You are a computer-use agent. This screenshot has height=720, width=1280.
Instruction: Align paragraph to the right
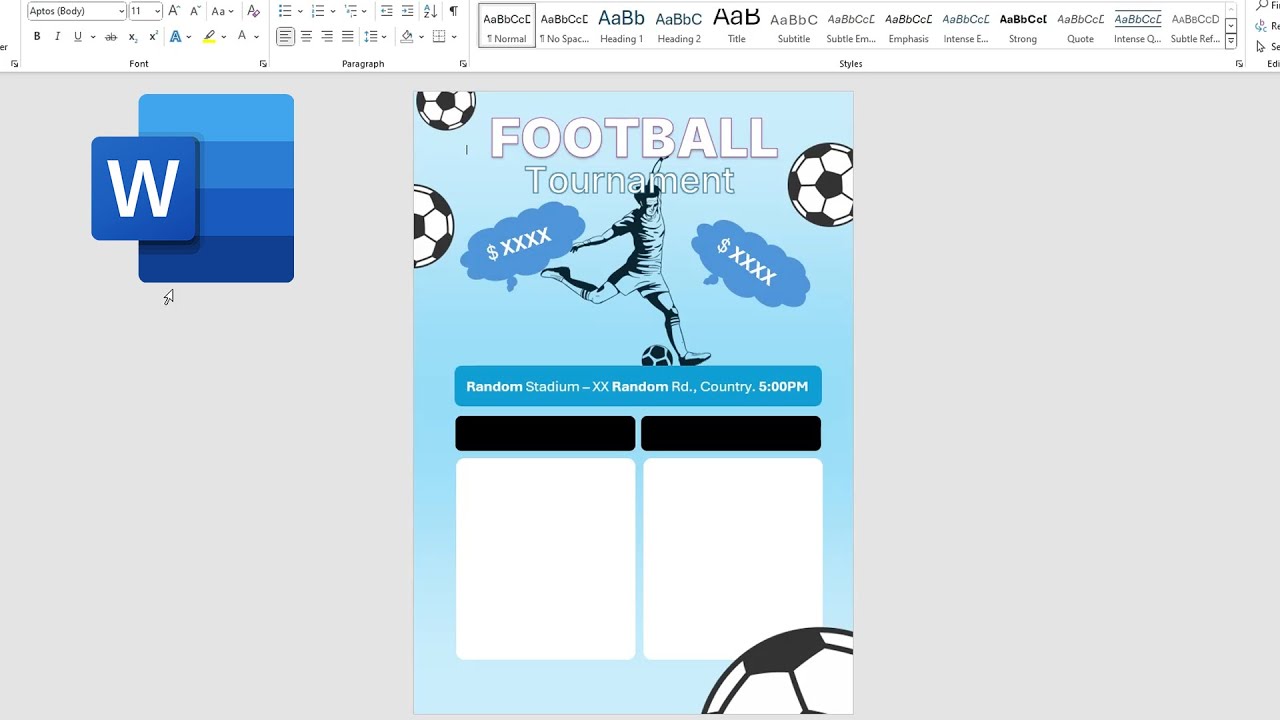[x=327, y=37]
